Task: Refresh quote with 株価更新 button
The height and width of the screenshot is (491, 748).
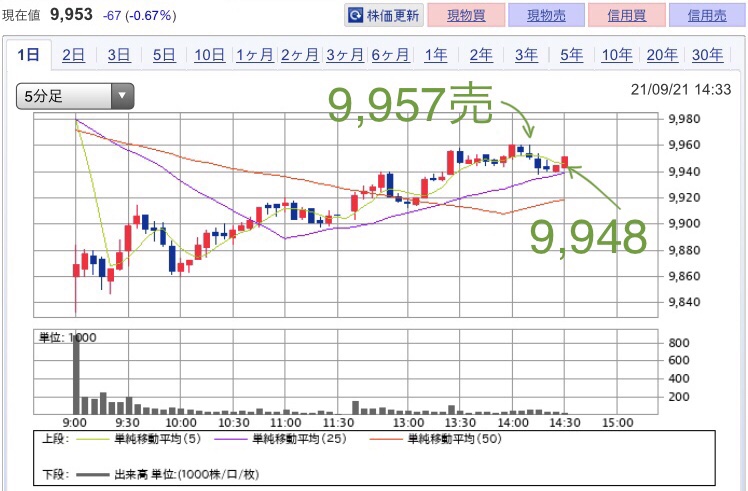Action: (384, 16)
